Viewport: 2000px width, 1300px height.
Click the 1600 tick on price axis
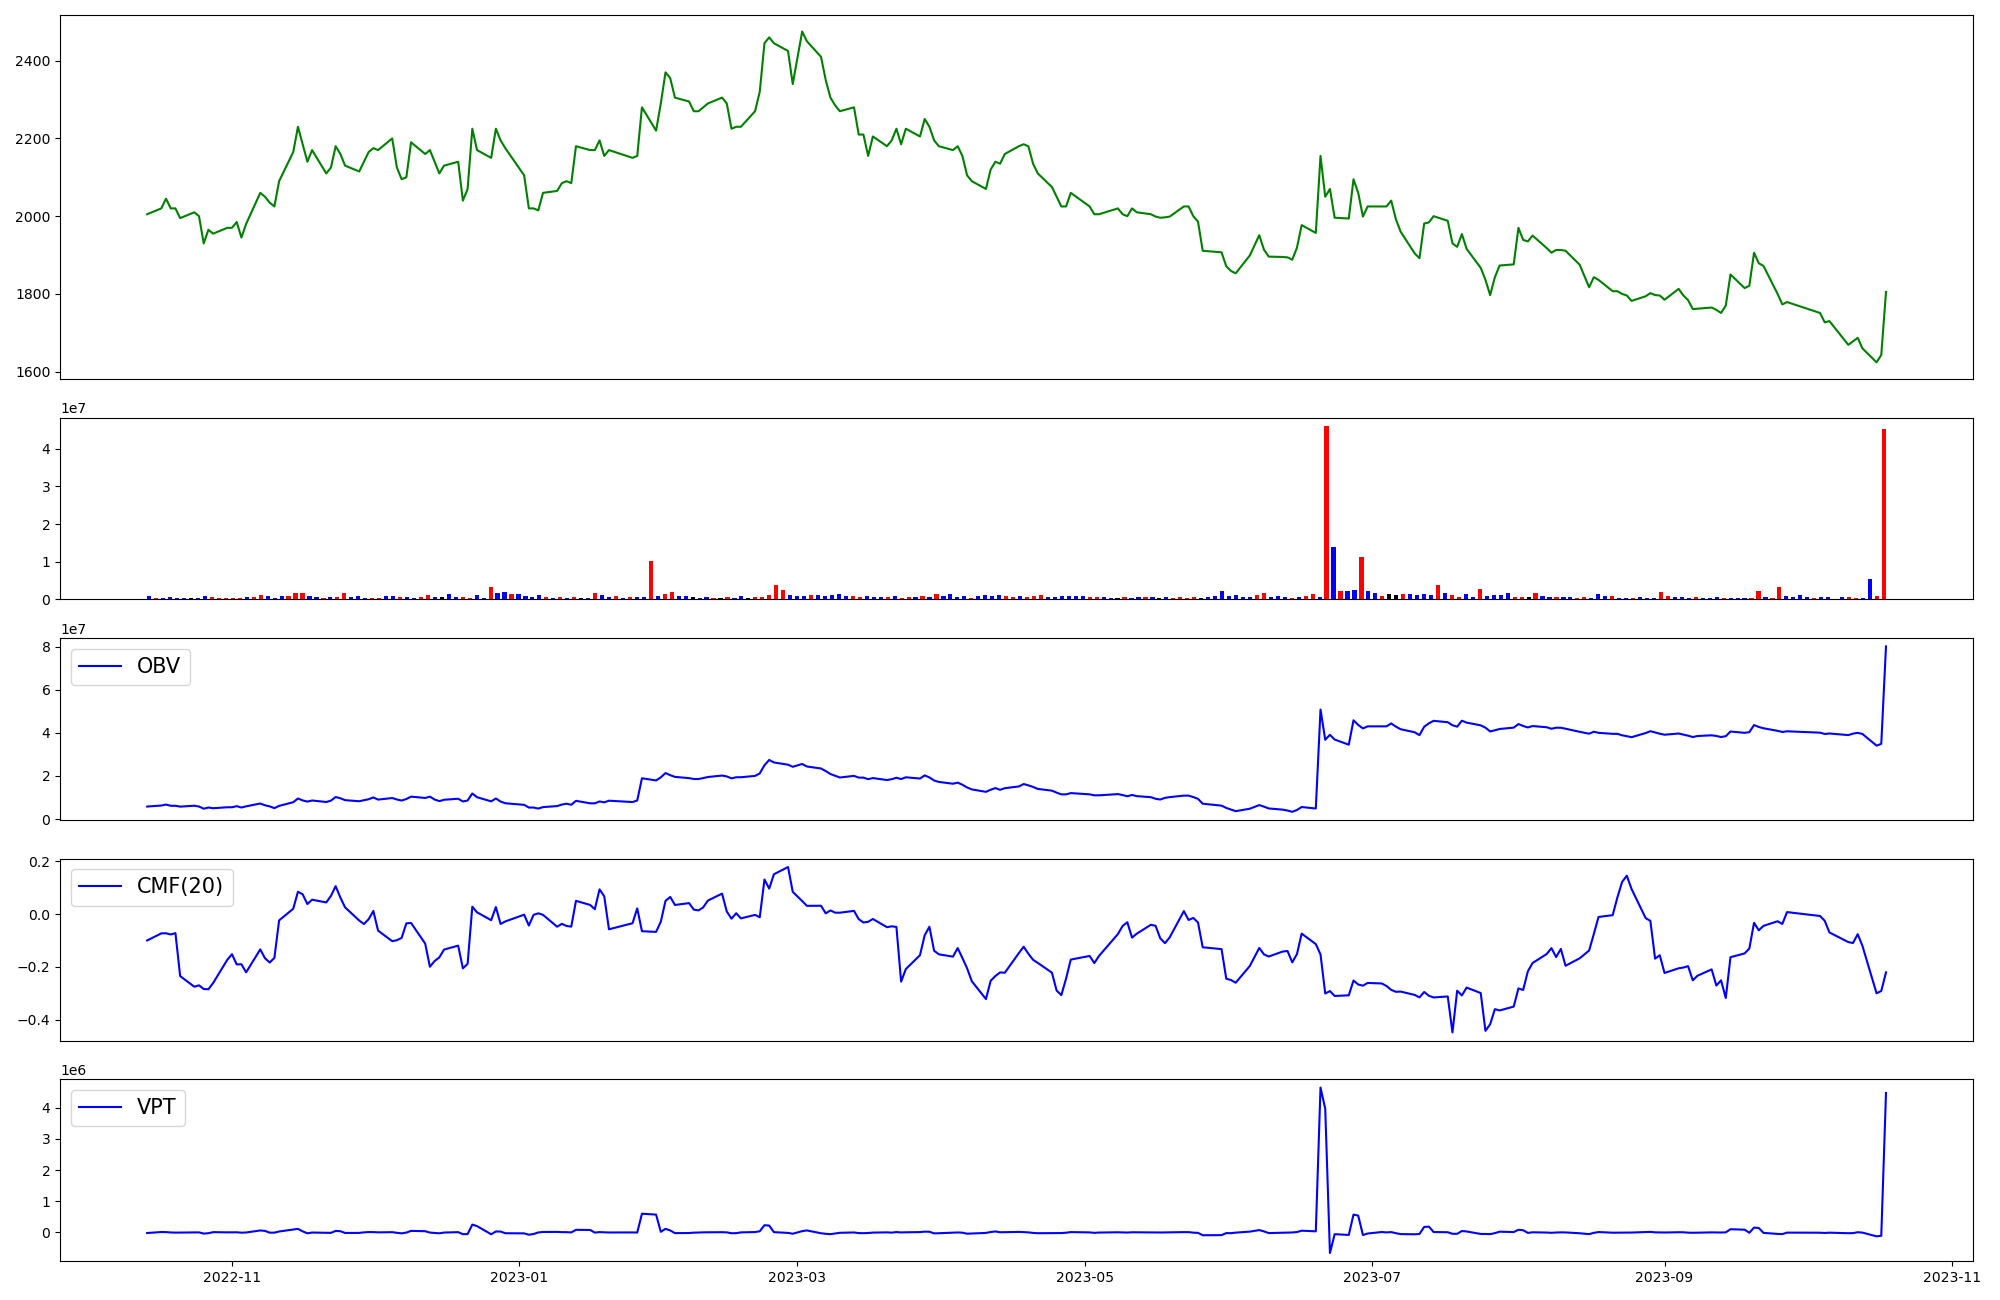pyautogui.click(x=33, y=372)
